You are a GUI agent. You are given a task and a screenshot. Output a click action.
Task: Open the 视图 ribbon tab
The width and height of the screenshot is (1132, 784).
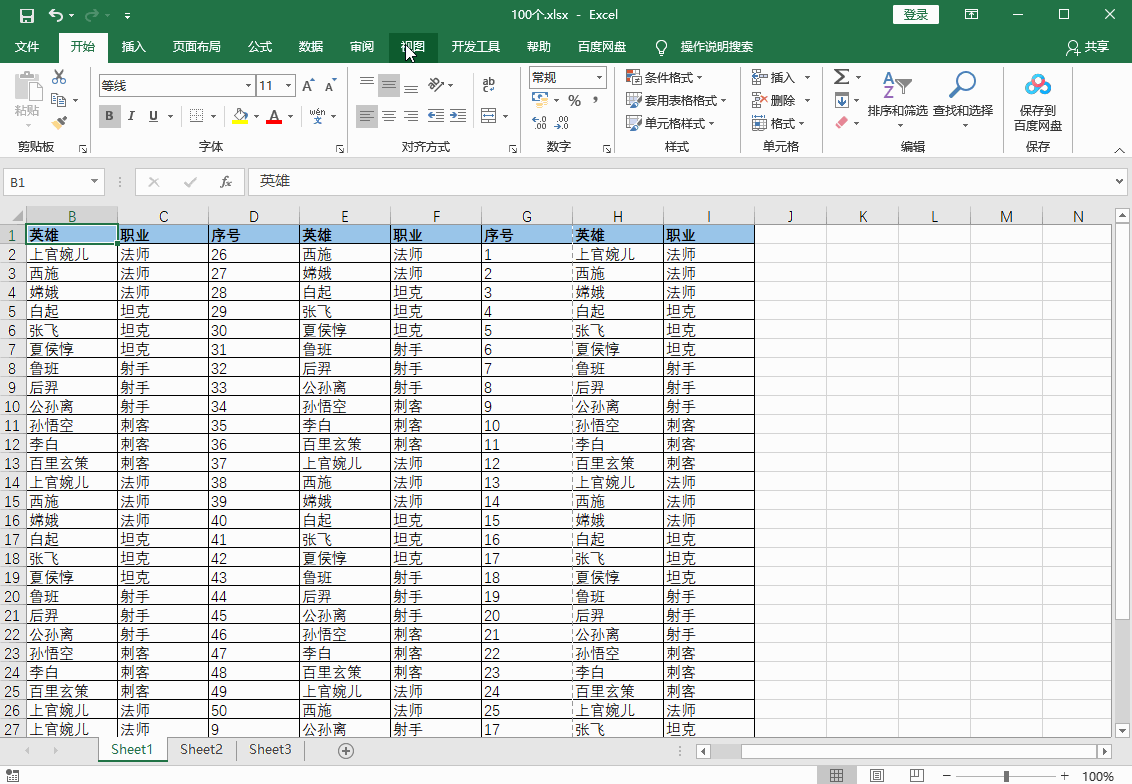click(413, 47)
